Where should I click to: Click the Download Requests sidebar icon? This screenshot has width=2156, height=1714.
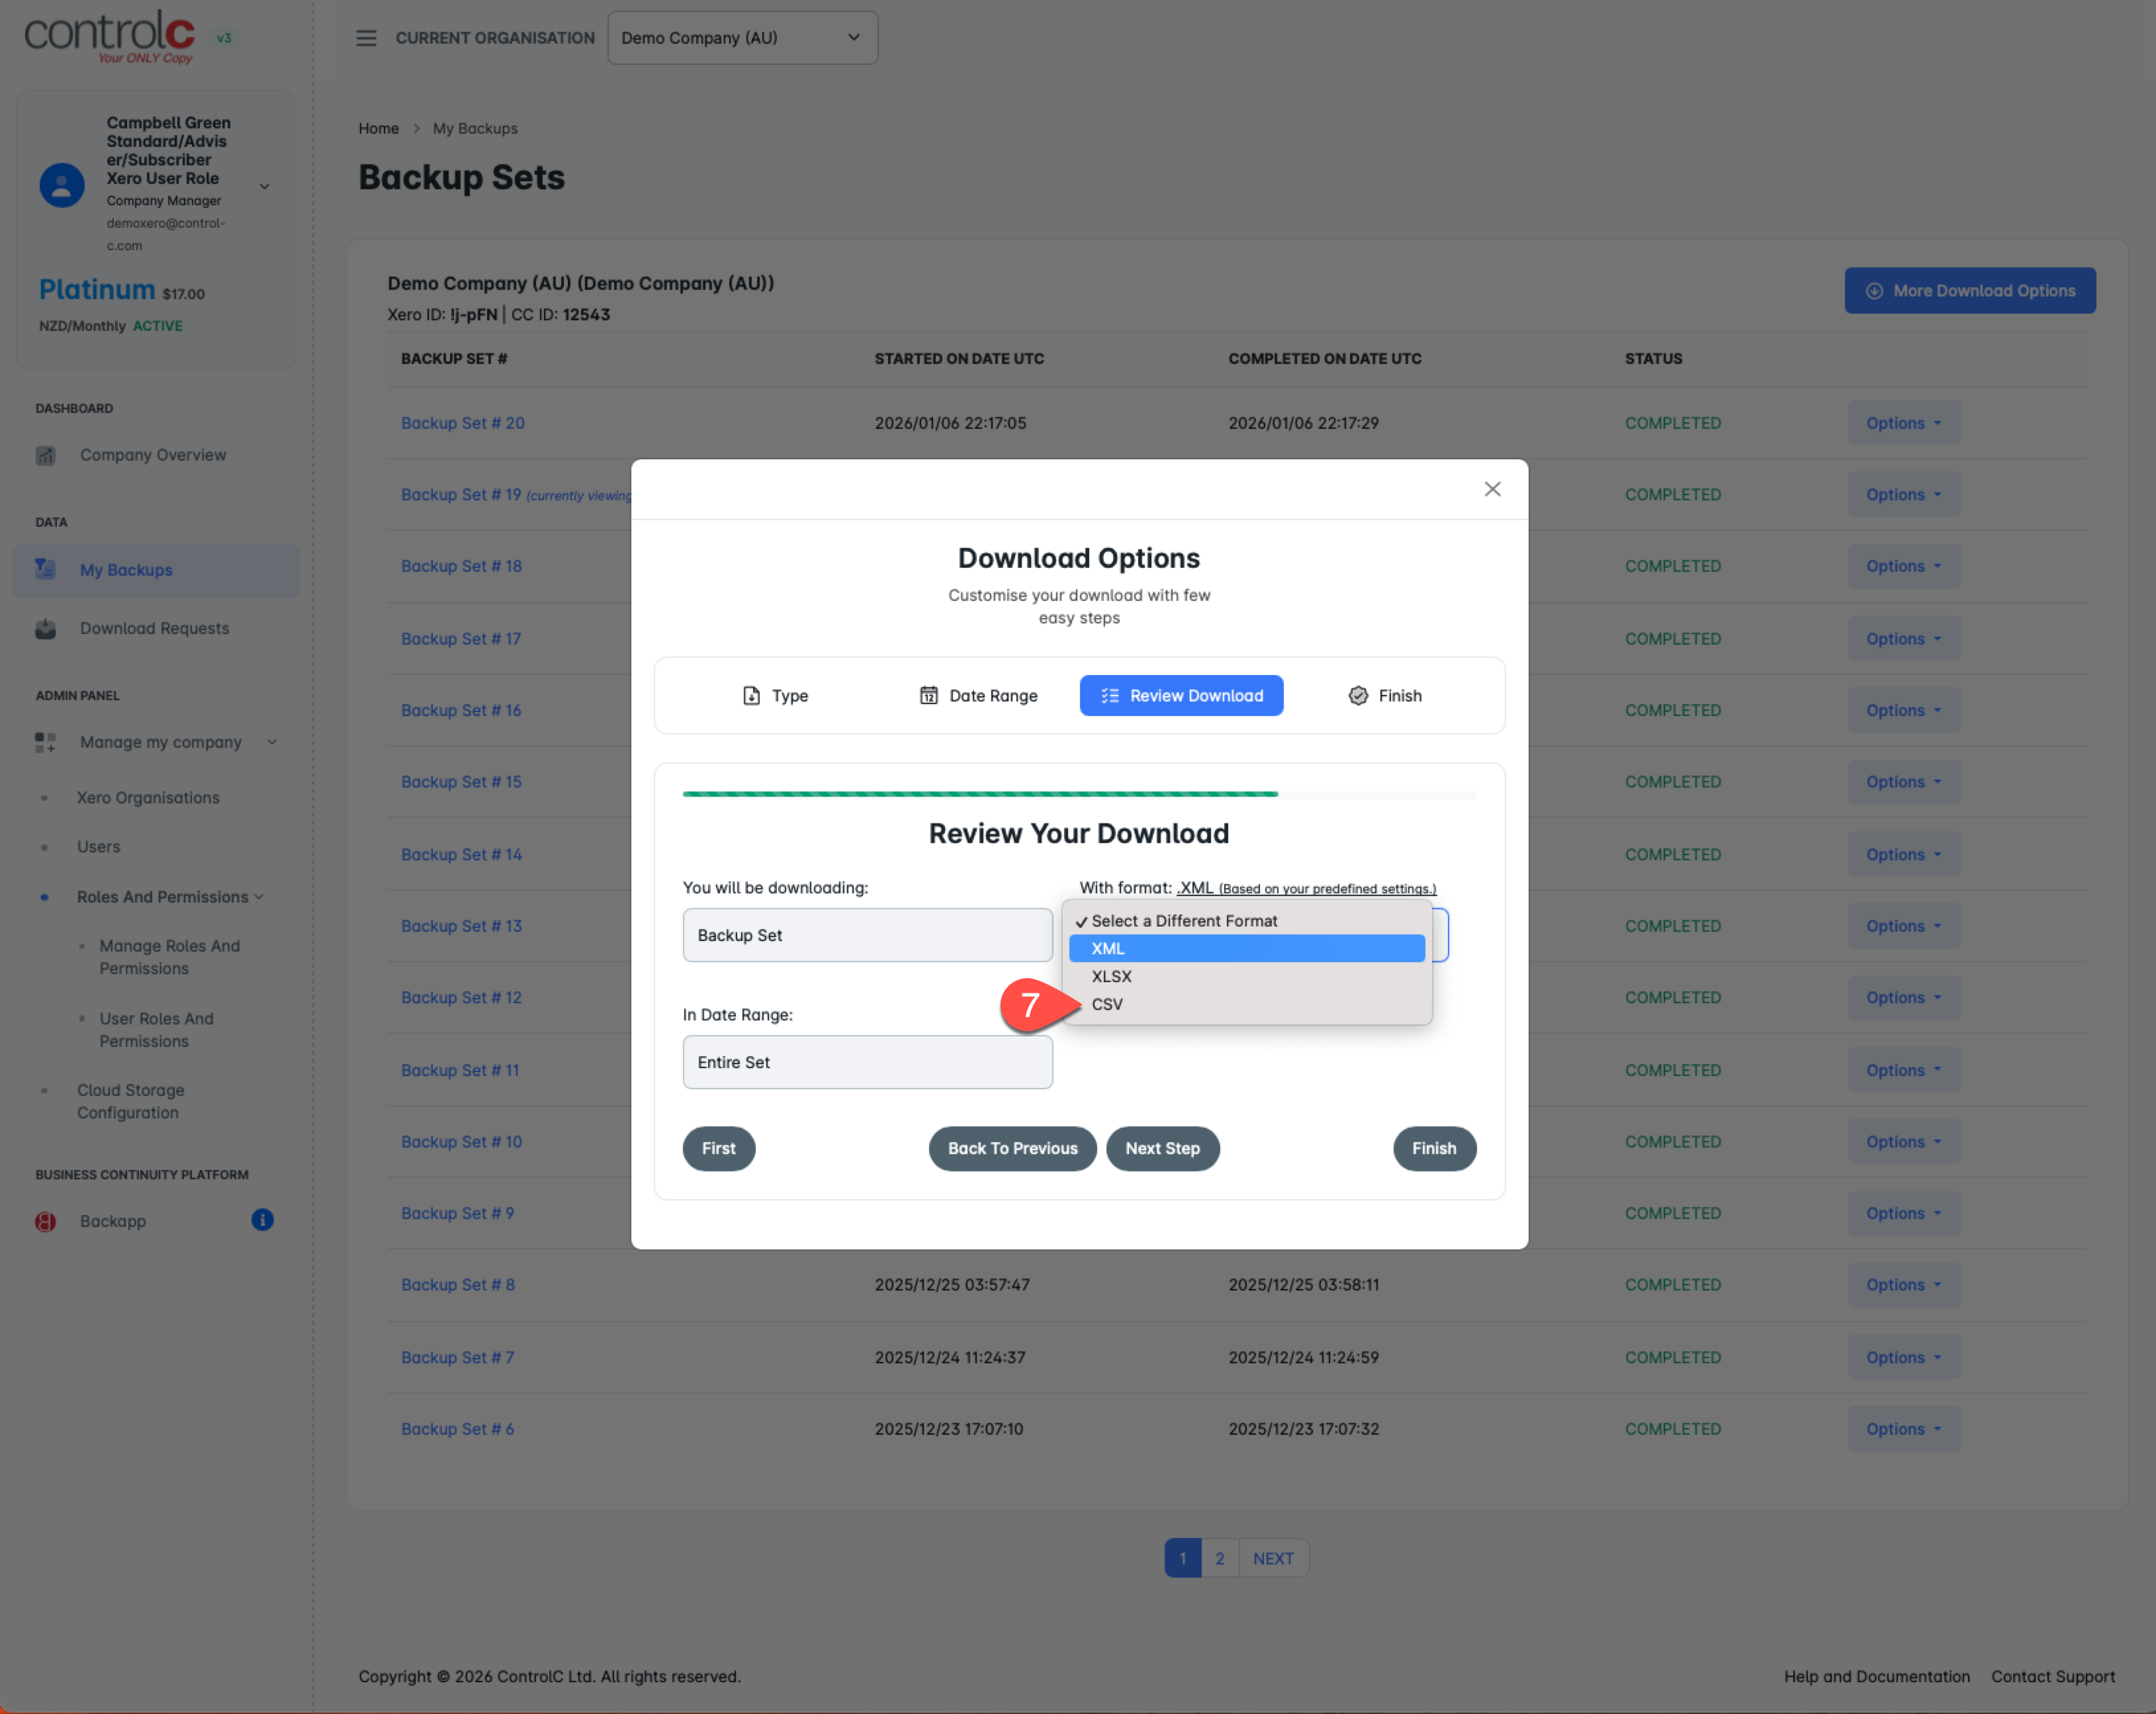(x=46, y=628)
